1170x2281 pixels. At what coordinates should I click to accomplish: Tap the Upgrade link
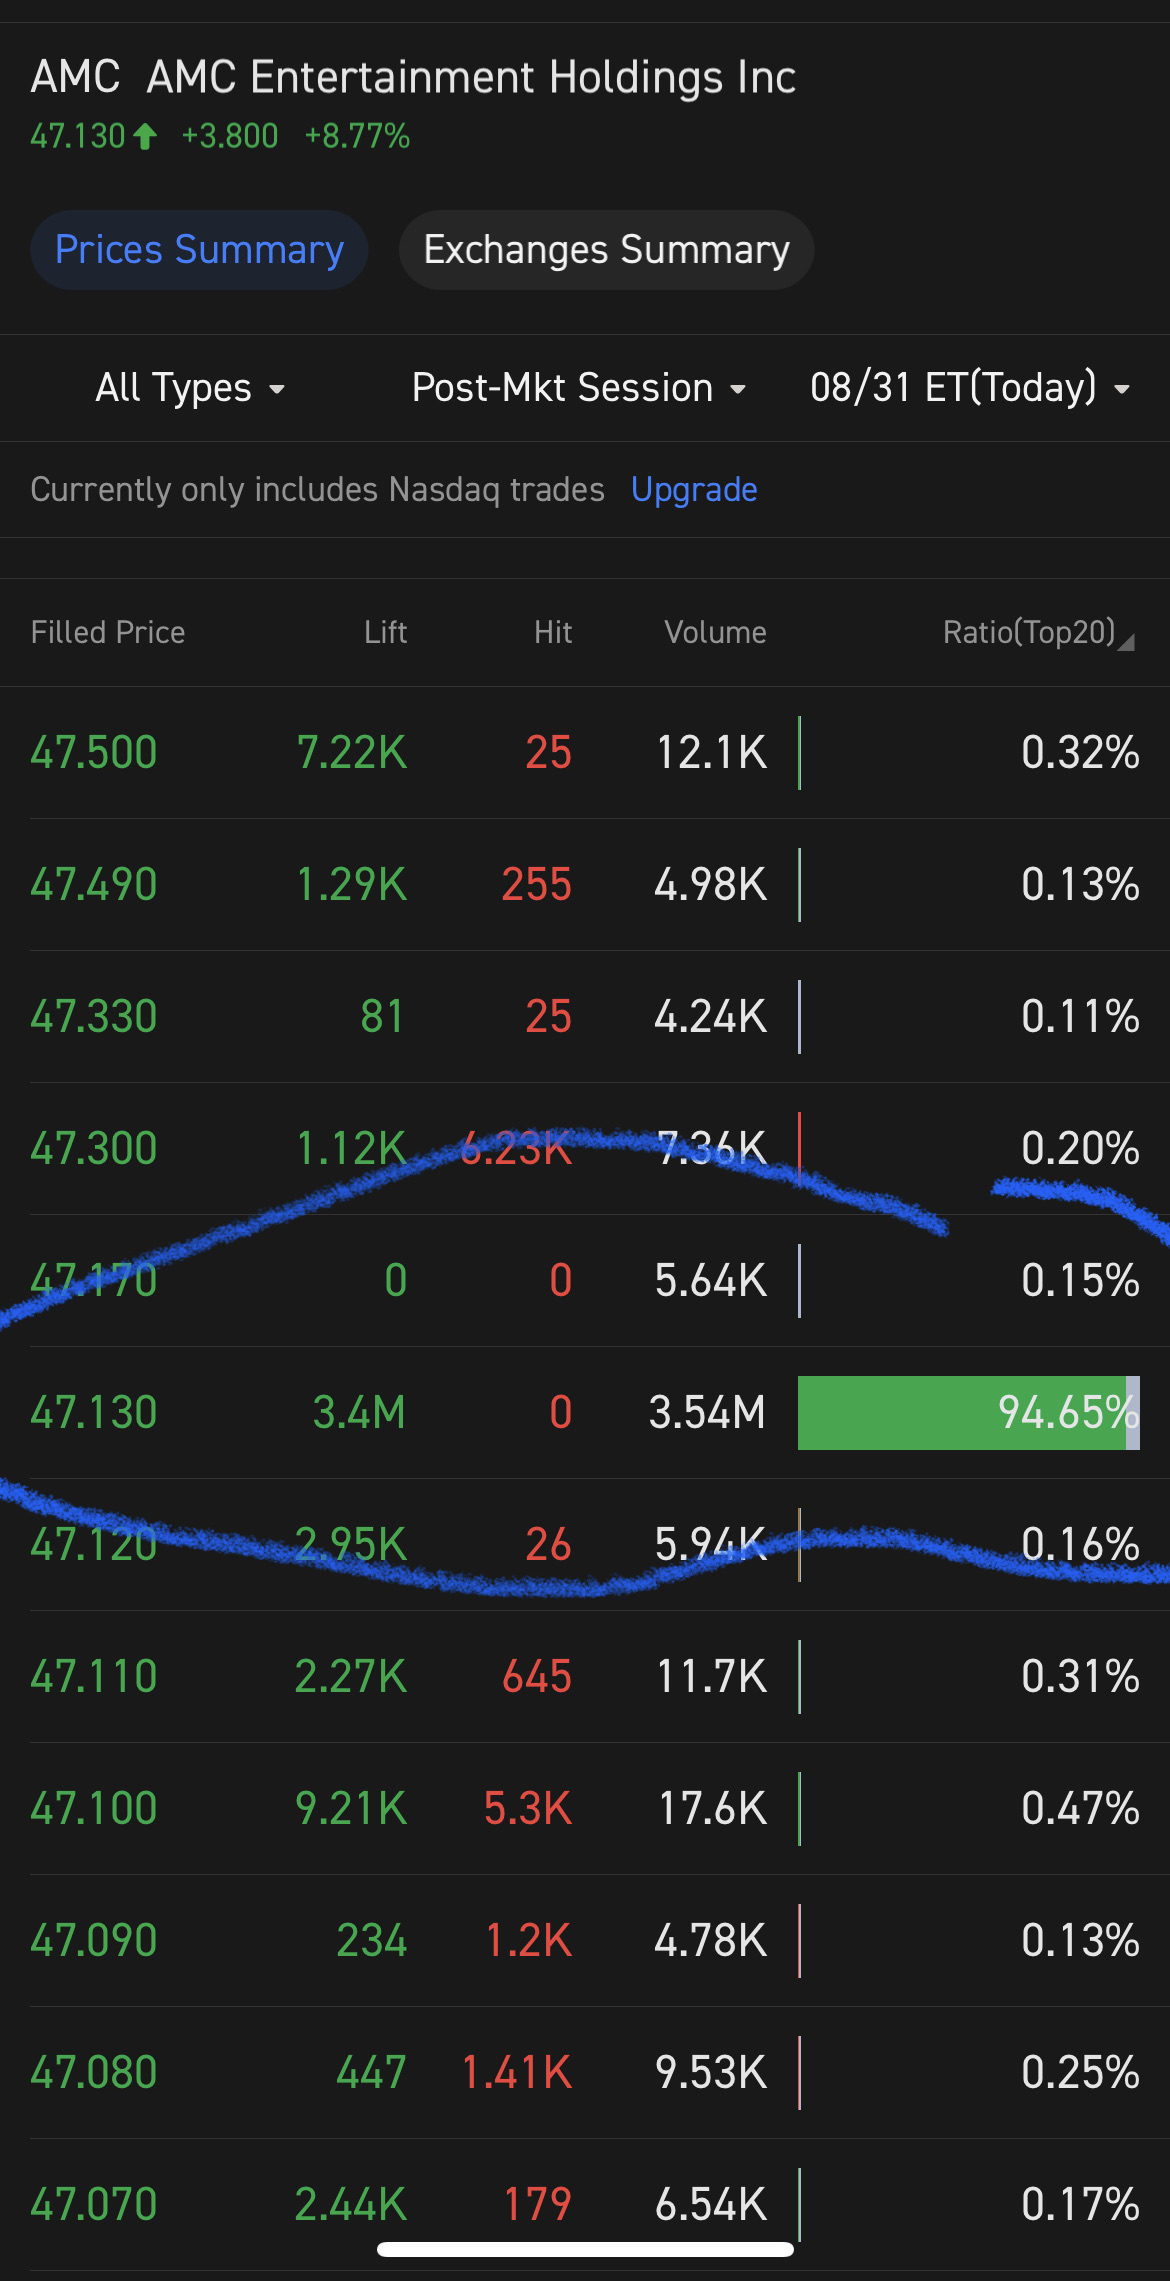pyautogui.click(x=694, y=490)
